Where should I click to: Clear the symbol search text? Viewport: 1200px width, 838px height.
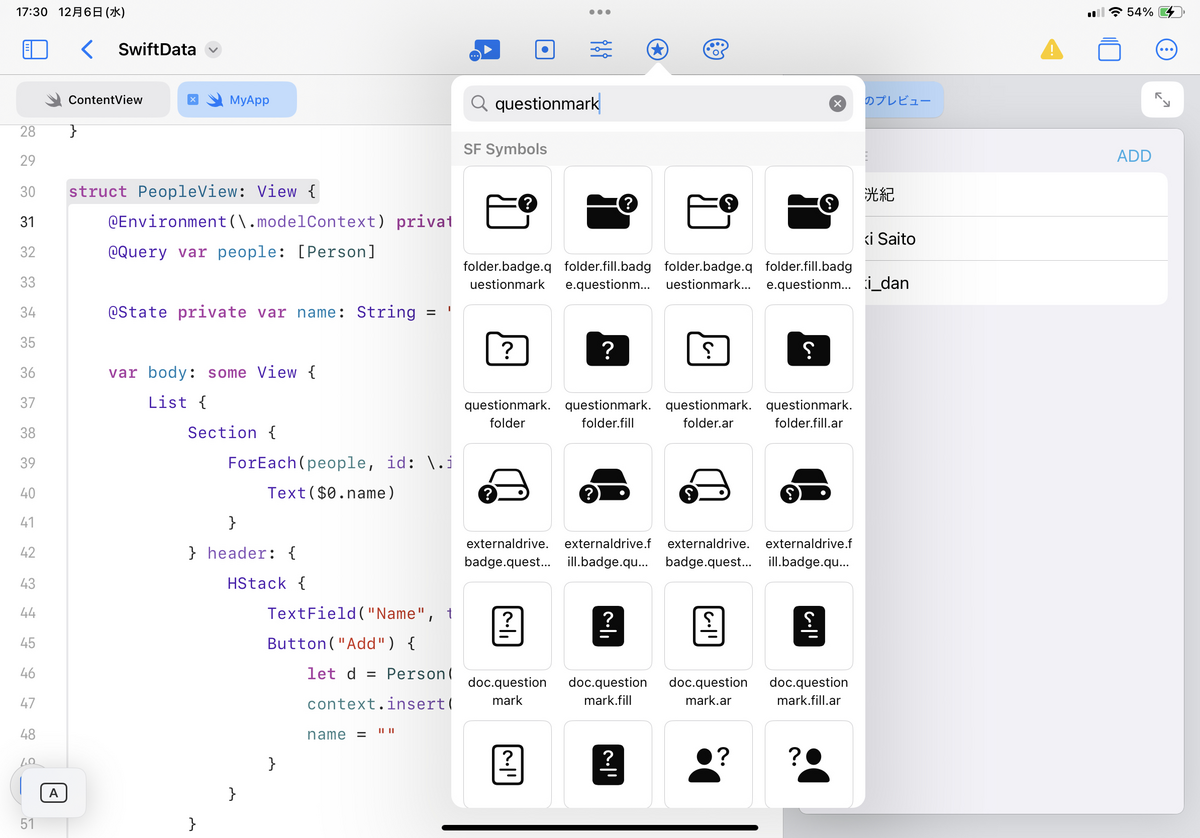coord(838,104)
